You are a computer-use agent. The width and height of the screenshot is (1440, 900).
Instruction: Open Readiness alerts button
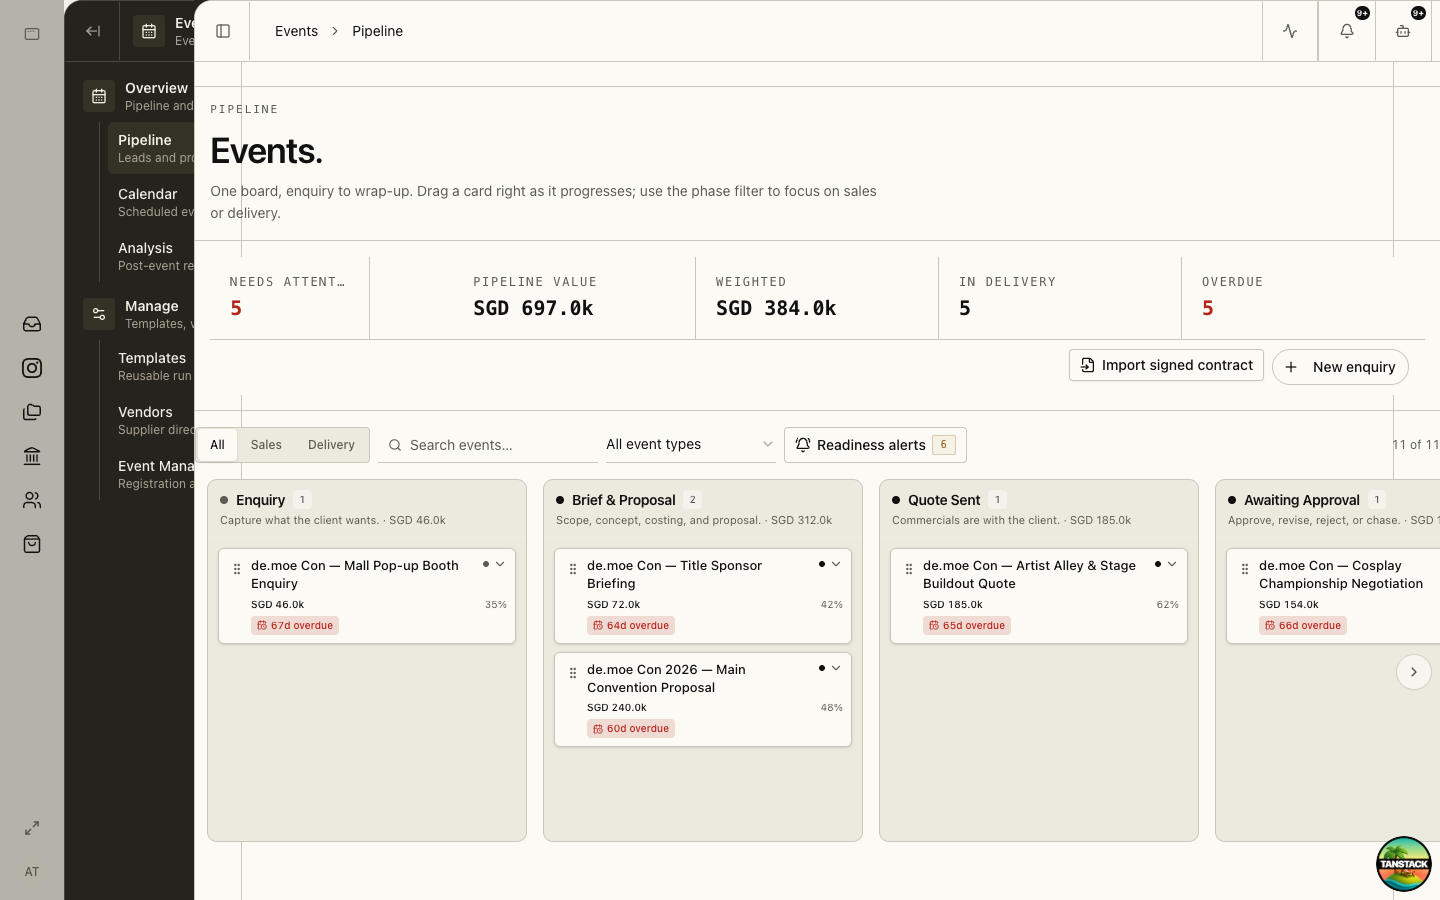click(x=875, y=445)
